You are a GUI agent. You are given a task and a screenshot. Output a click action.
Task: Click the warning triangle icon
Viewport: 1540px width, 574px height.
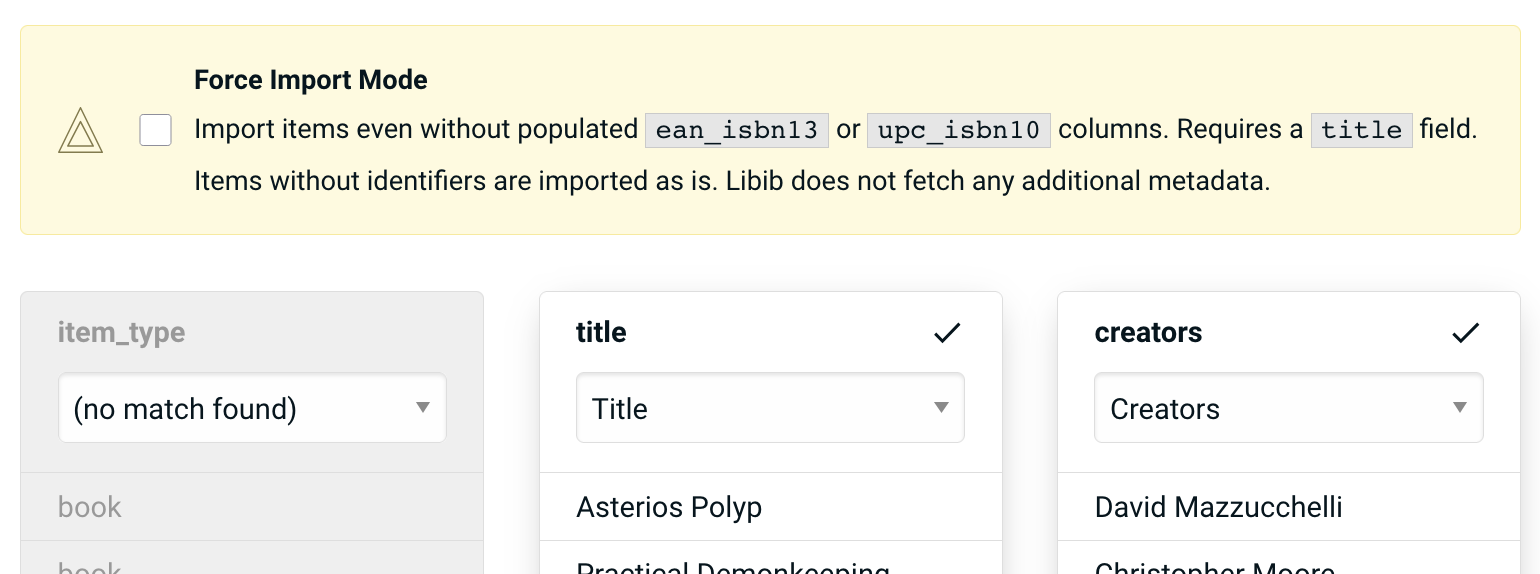click(x=80, y=131)
